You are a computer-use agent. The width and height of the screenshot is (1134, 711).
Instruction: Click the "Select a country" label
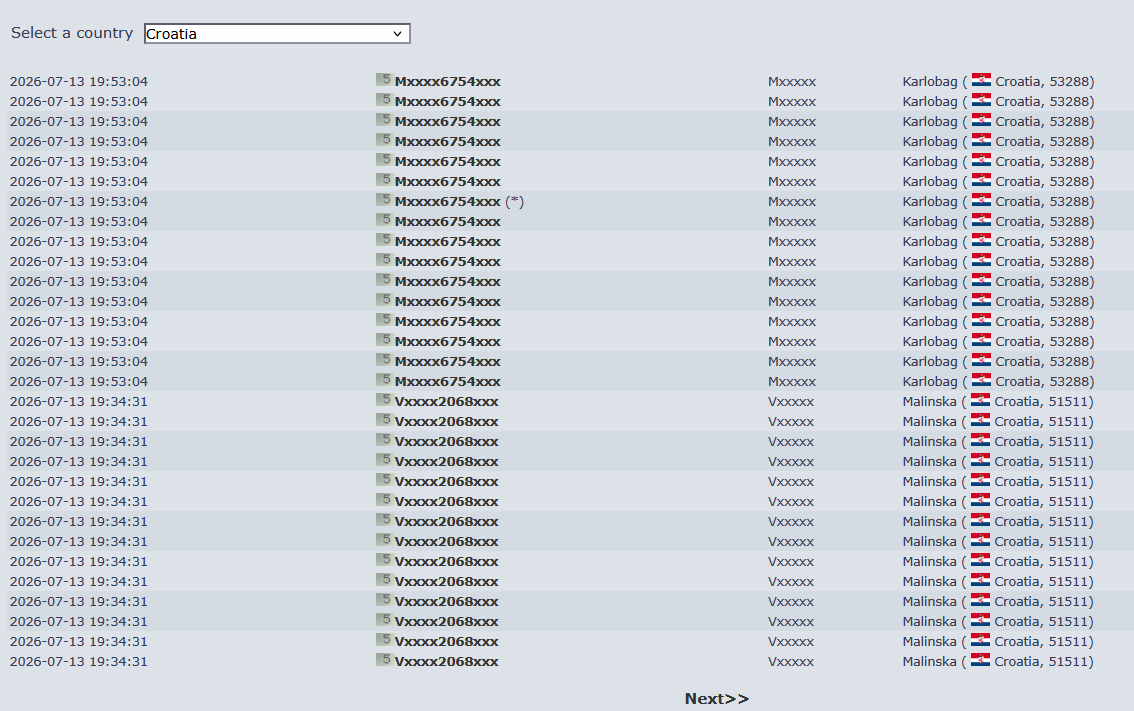(72, 33)
